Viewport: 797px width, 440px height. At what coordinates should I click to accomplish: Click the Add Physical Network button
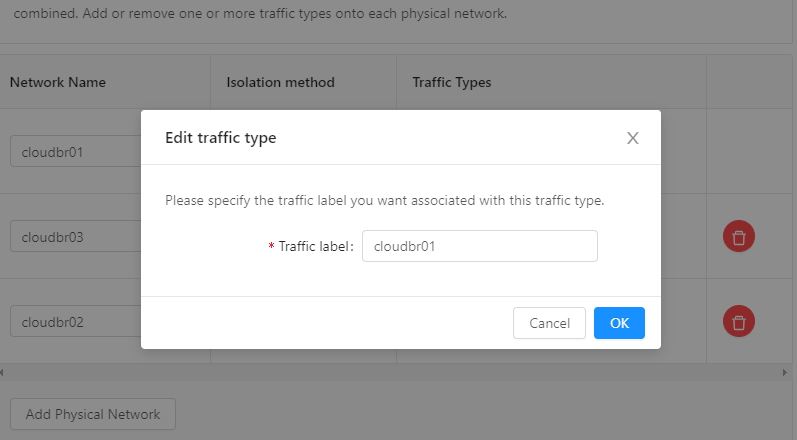[x=93, y=414]
